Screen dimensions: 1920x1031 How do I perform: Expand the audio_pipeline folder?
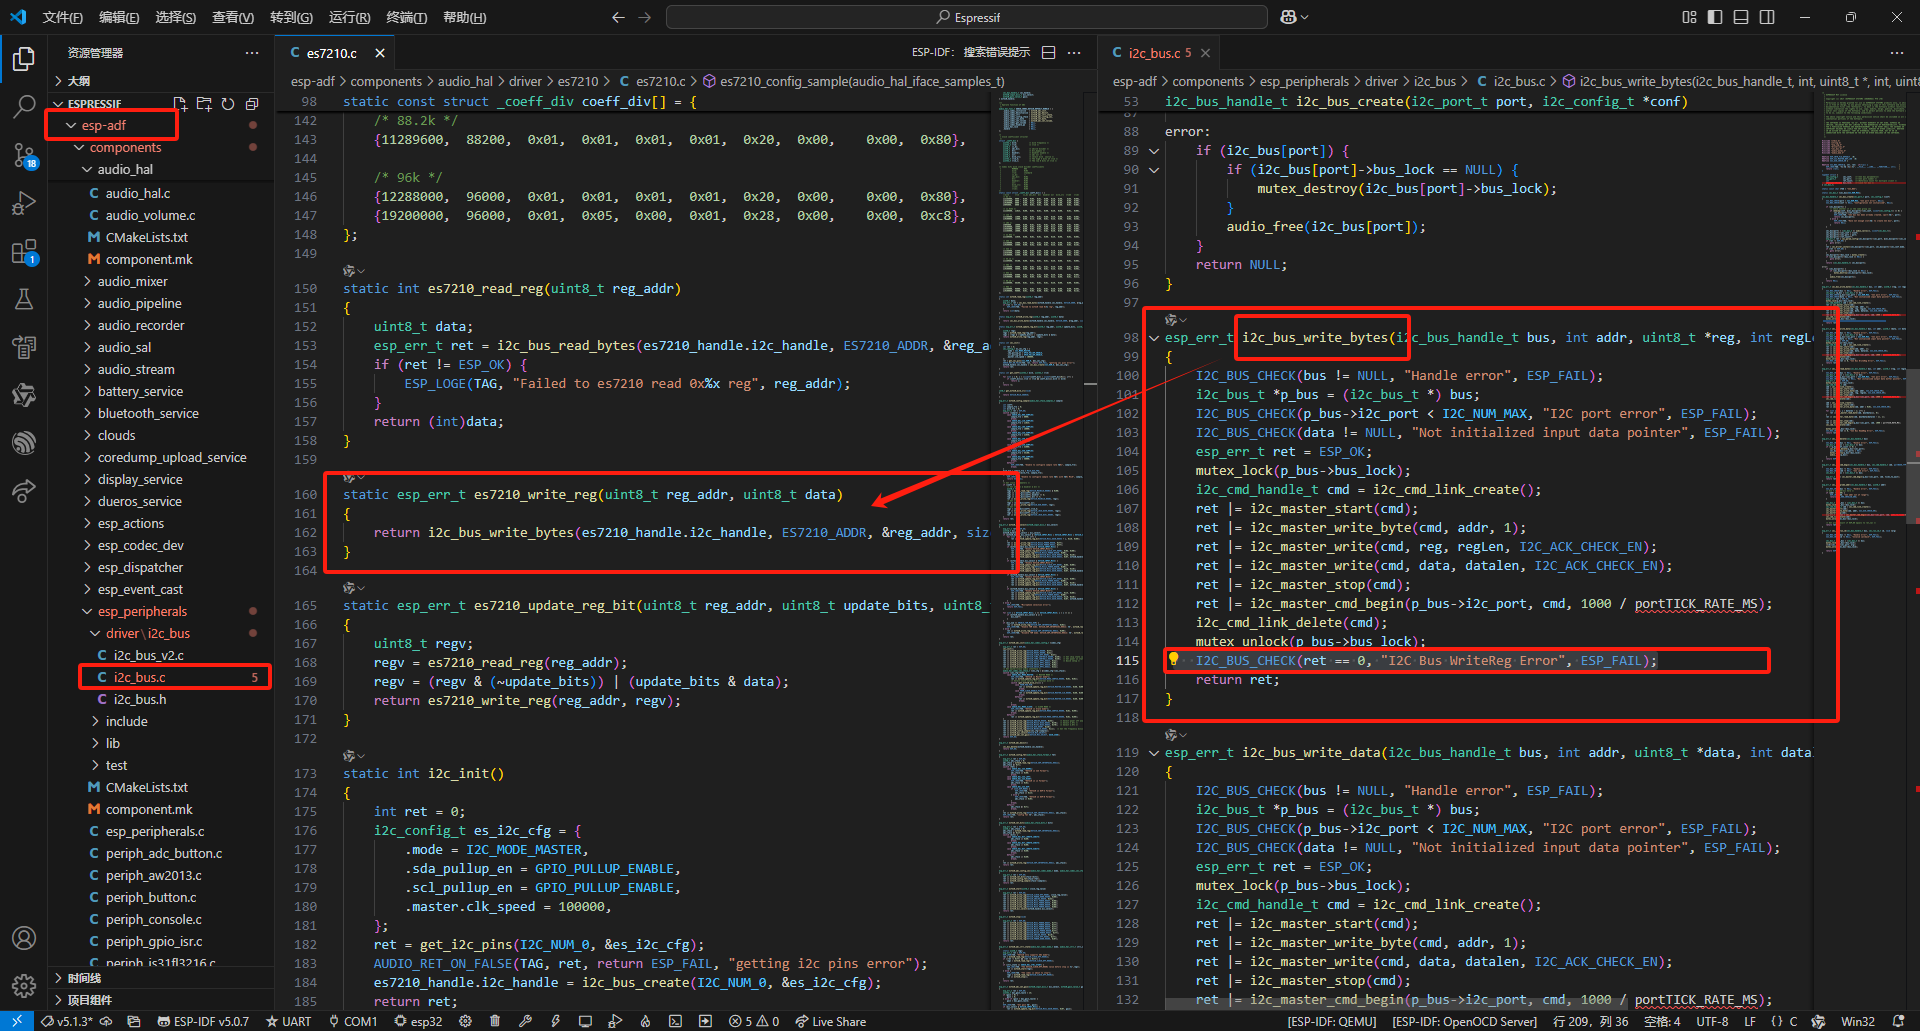(87, 303)
